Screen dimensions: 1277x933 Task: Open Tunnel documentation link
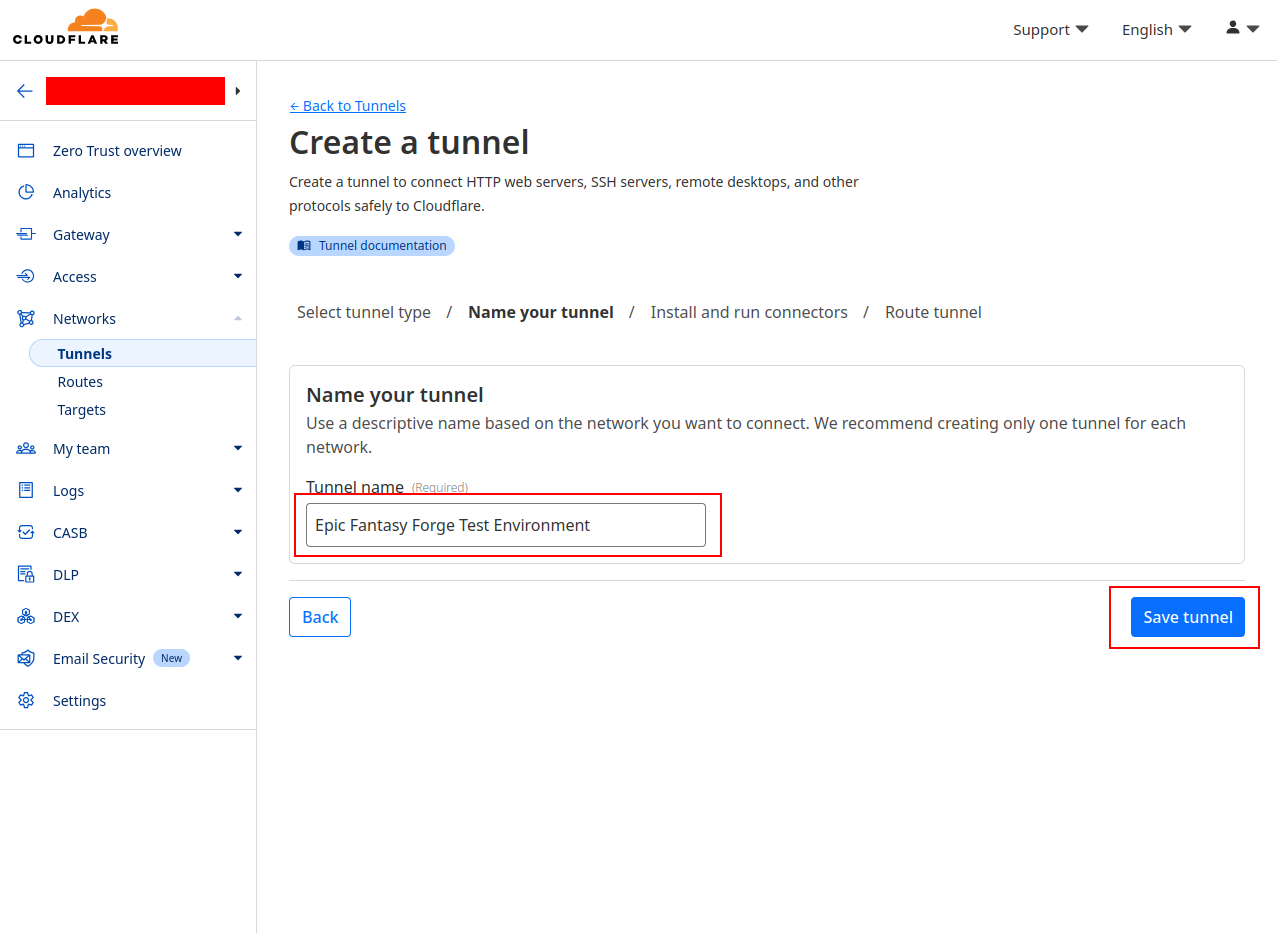coord(372,246)
